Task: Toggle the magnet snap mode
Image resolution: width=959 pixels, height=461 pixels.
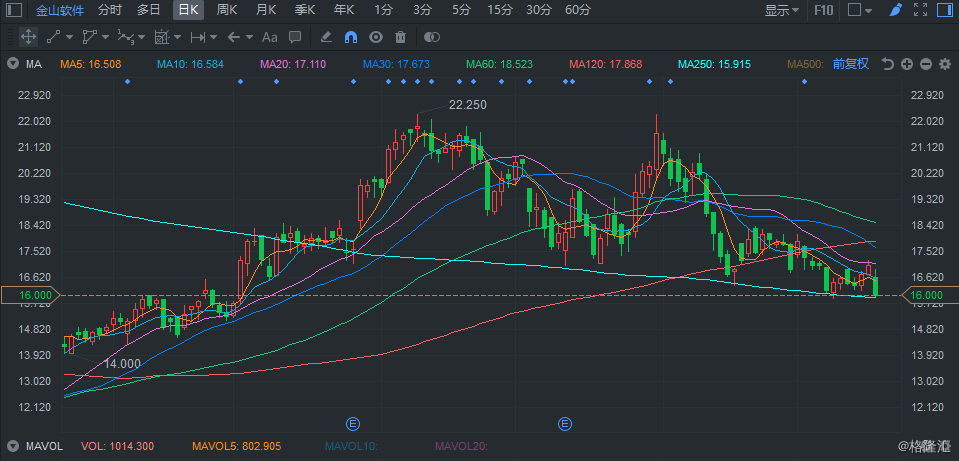Action: (351, 37)
